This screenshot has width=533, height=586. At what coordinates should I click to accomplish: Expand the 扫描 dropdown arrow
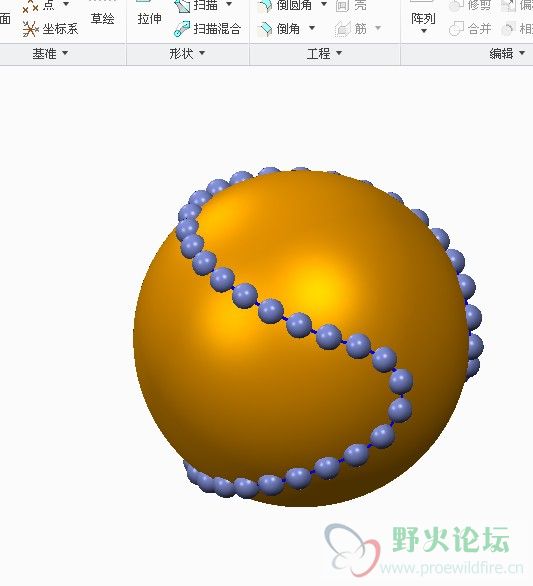[229, 4]
